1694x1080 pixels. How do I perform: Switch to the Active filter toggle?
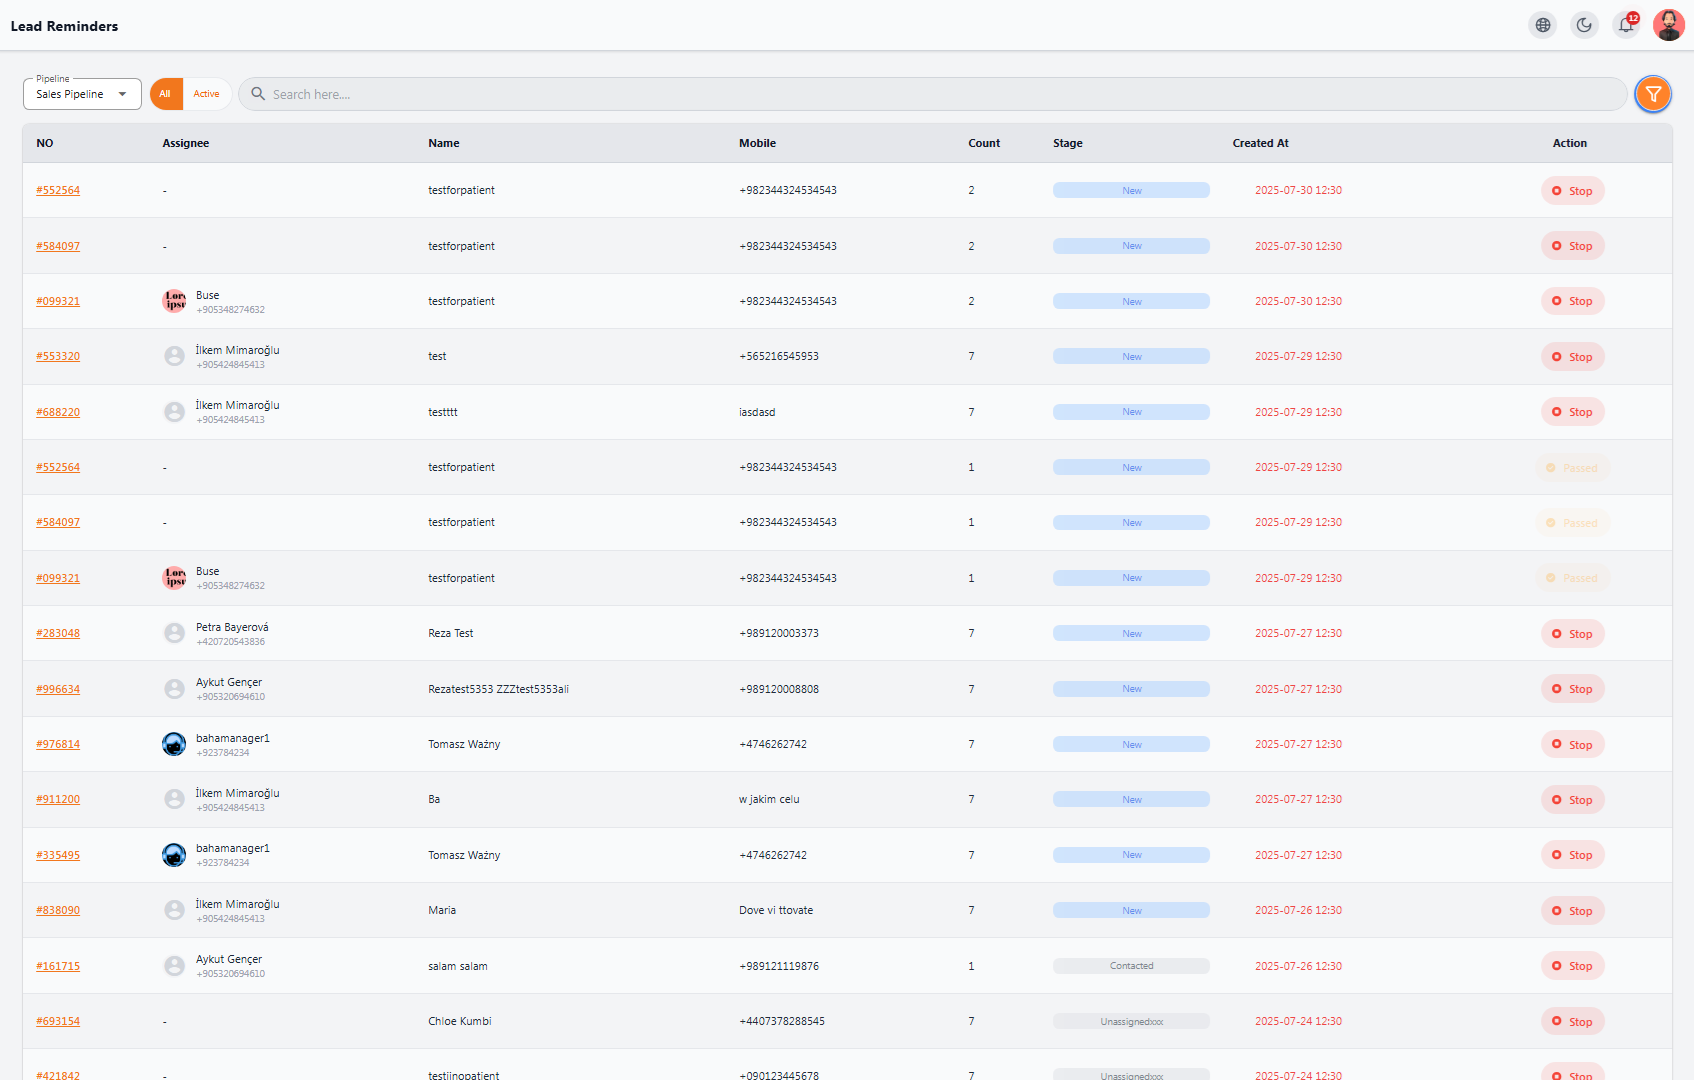tap(207, 94)
